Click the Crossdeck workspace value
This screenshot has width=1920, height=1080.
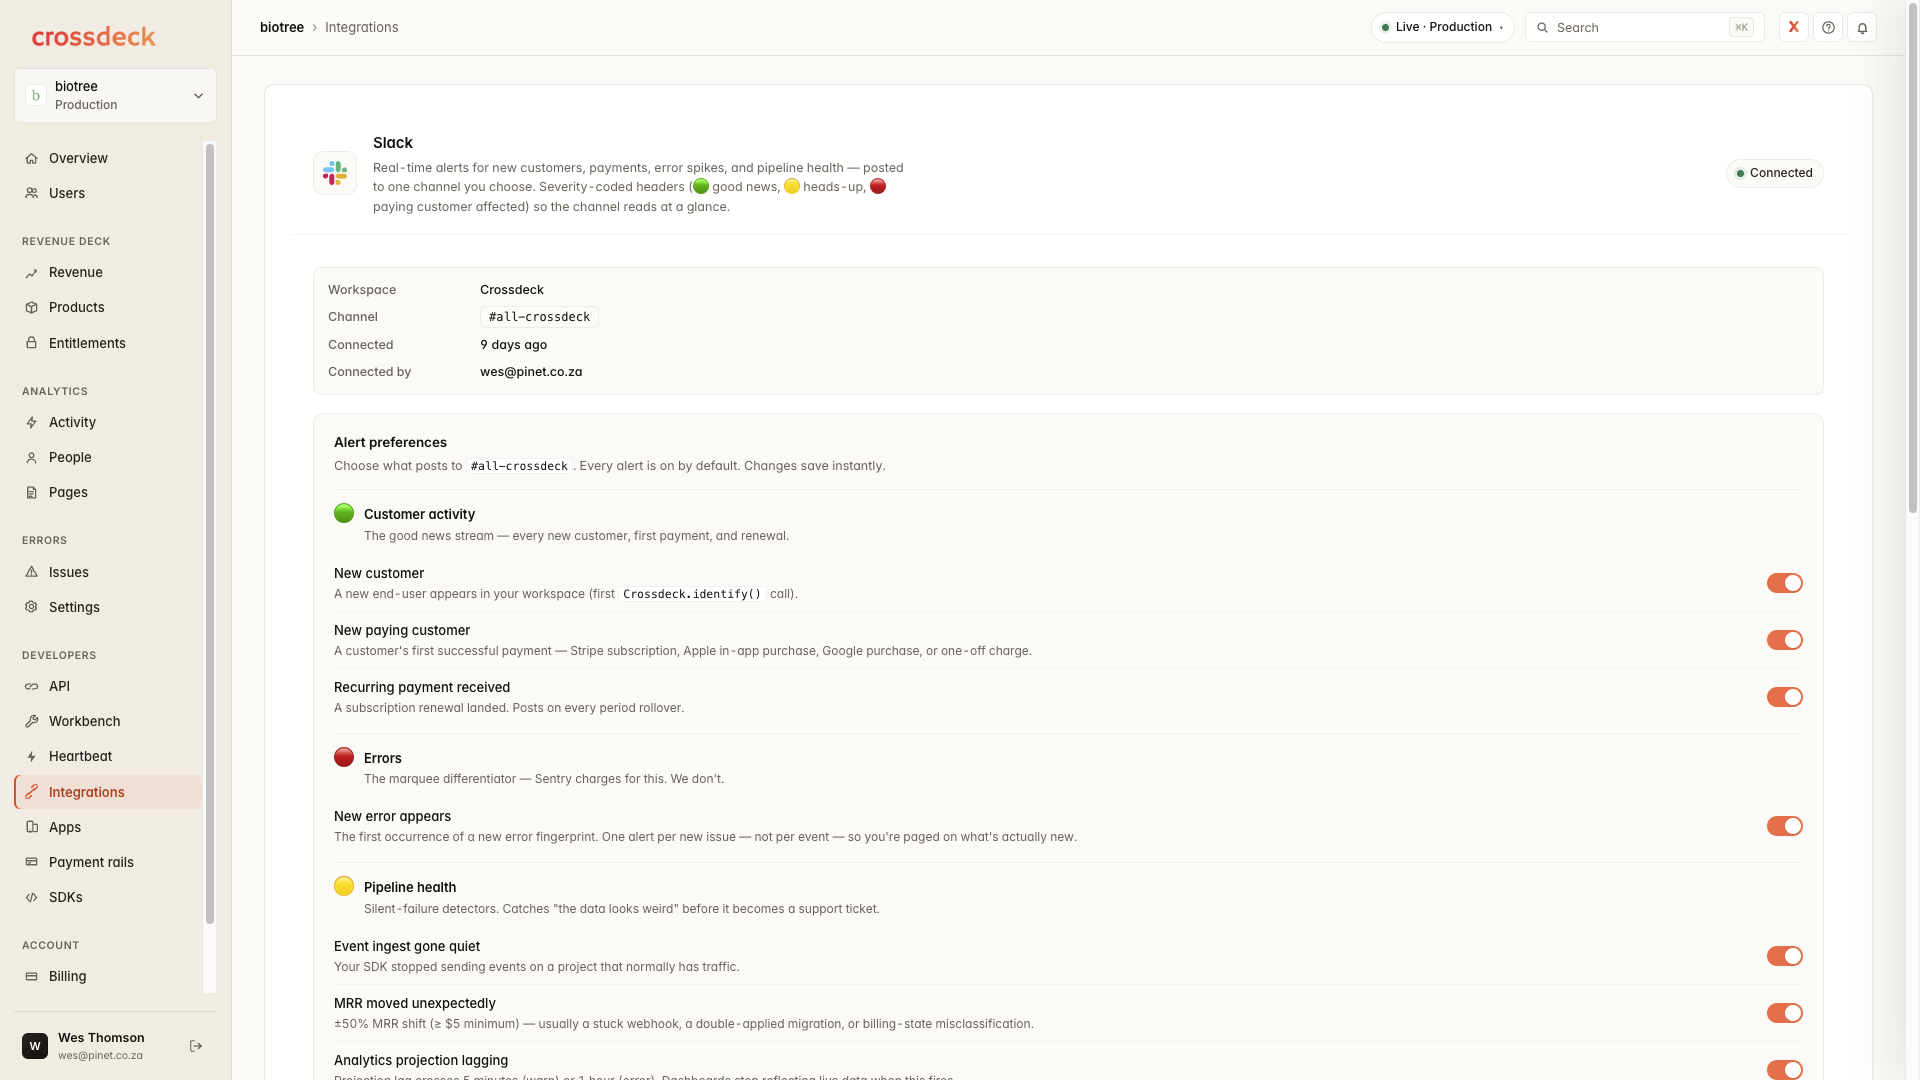(512, 290)
